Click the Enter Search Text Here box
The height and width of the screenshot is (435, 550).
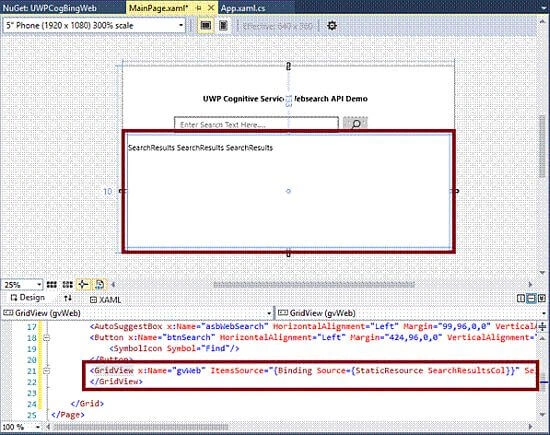click(256, 124)
